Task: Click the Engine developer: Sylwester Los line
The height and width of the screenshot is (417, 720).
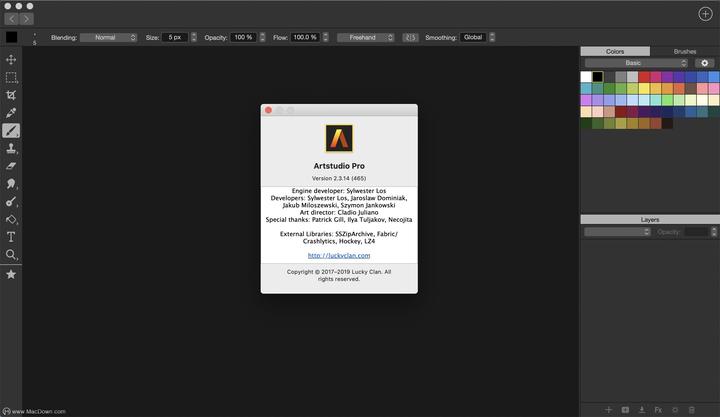Action: 339,191
